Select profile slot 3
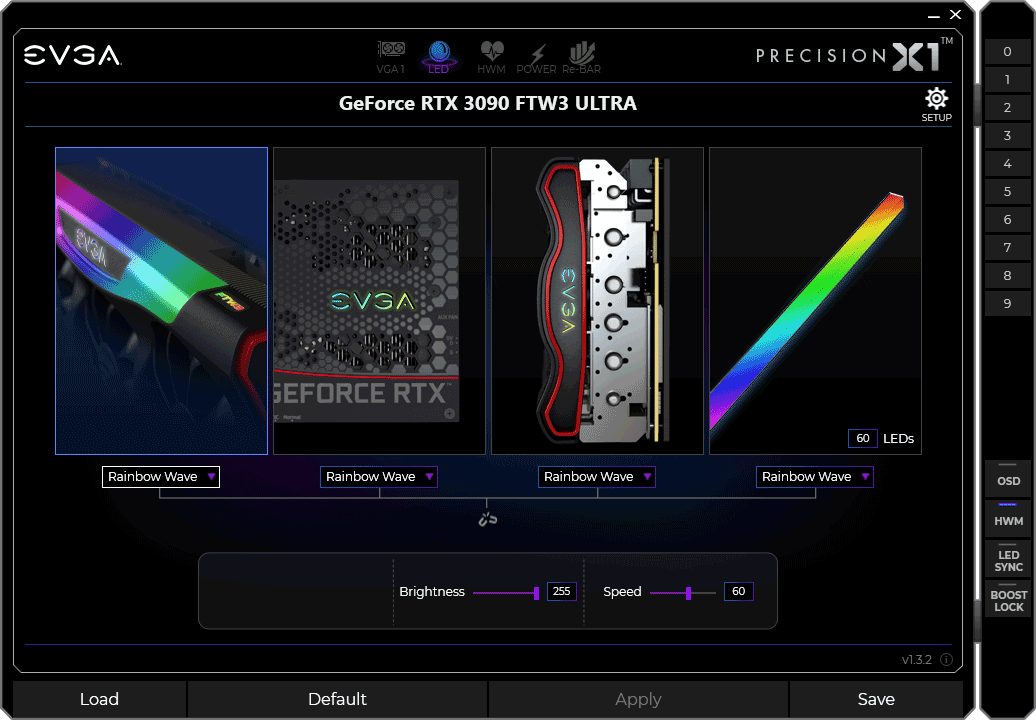1036x720 pixels. [1007, 136]
